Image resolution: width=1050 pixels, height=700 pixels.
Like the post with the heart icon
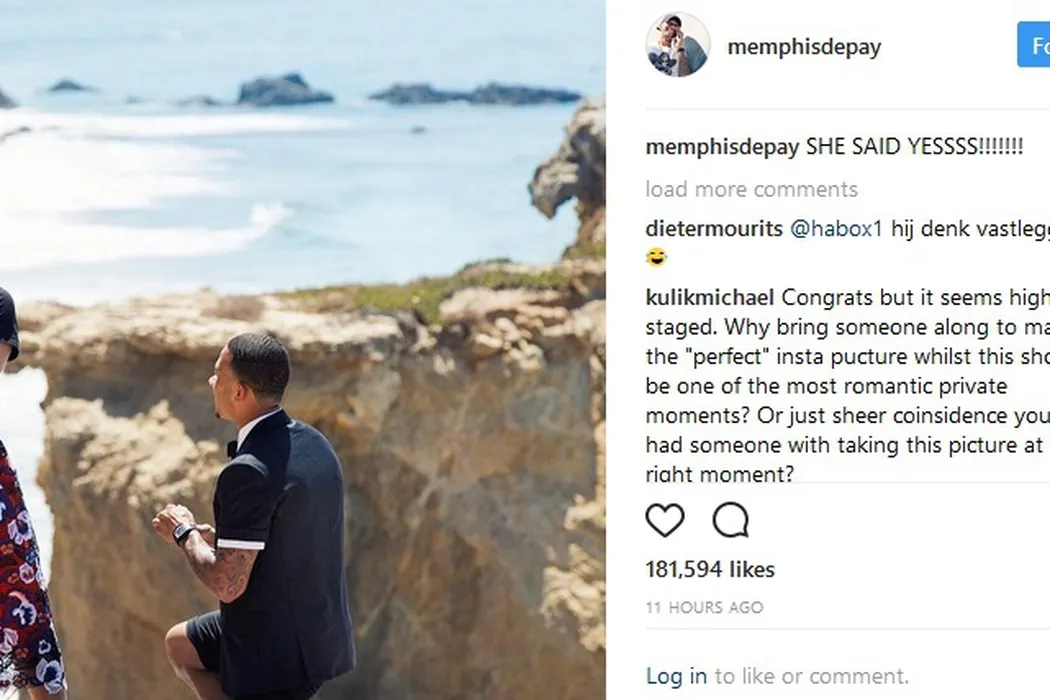coord(665,521)
